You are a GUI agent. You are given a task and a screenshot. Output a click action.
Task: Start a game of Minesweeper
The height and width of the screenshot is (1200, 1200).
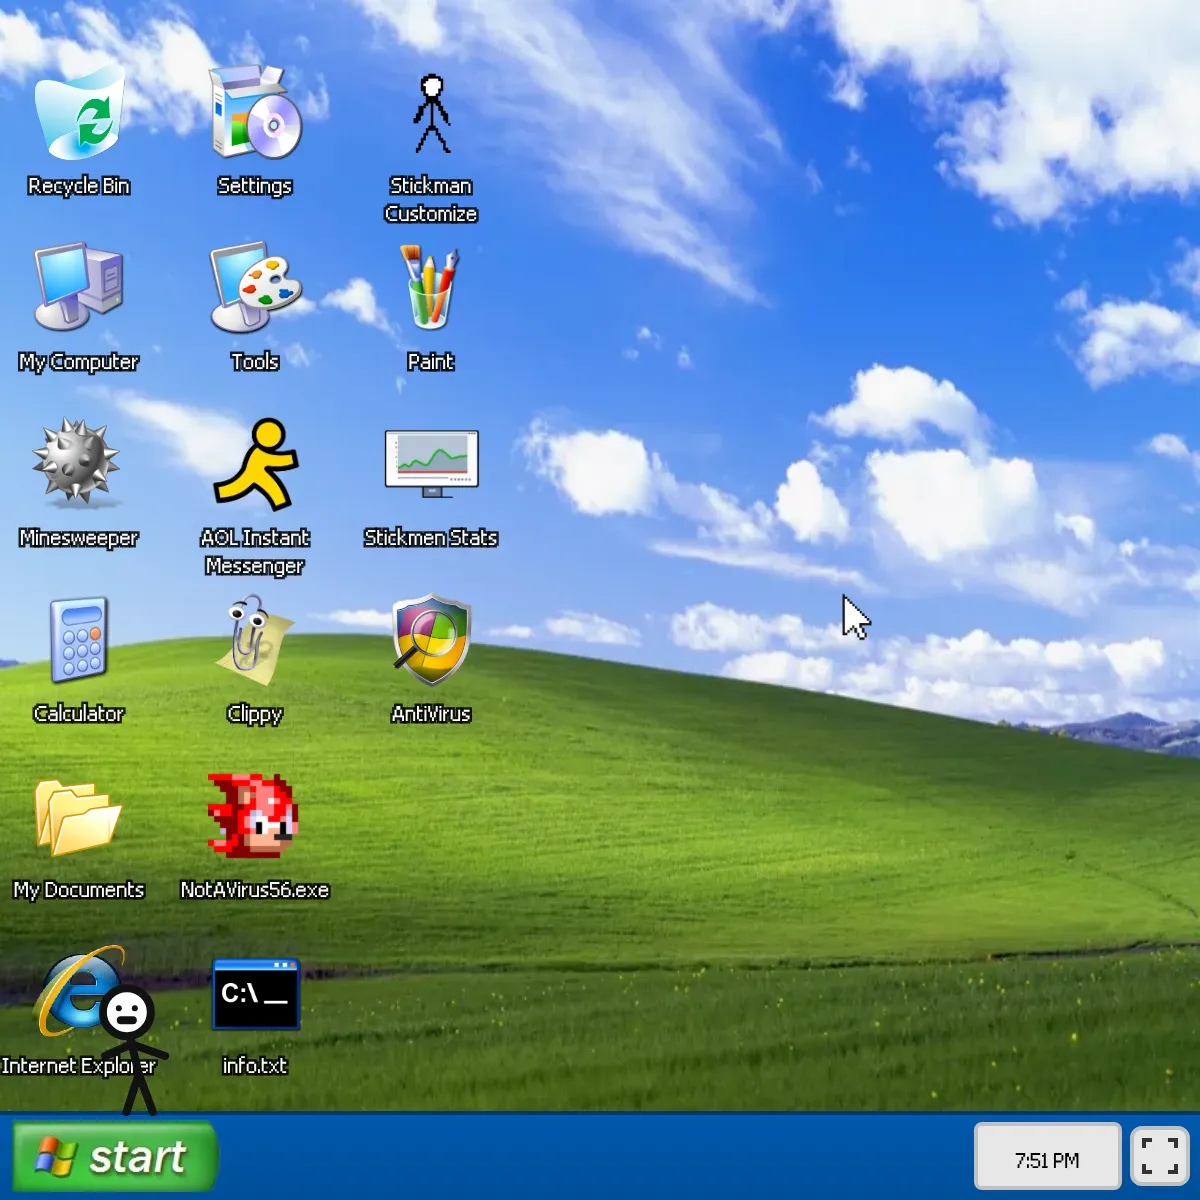78,465
